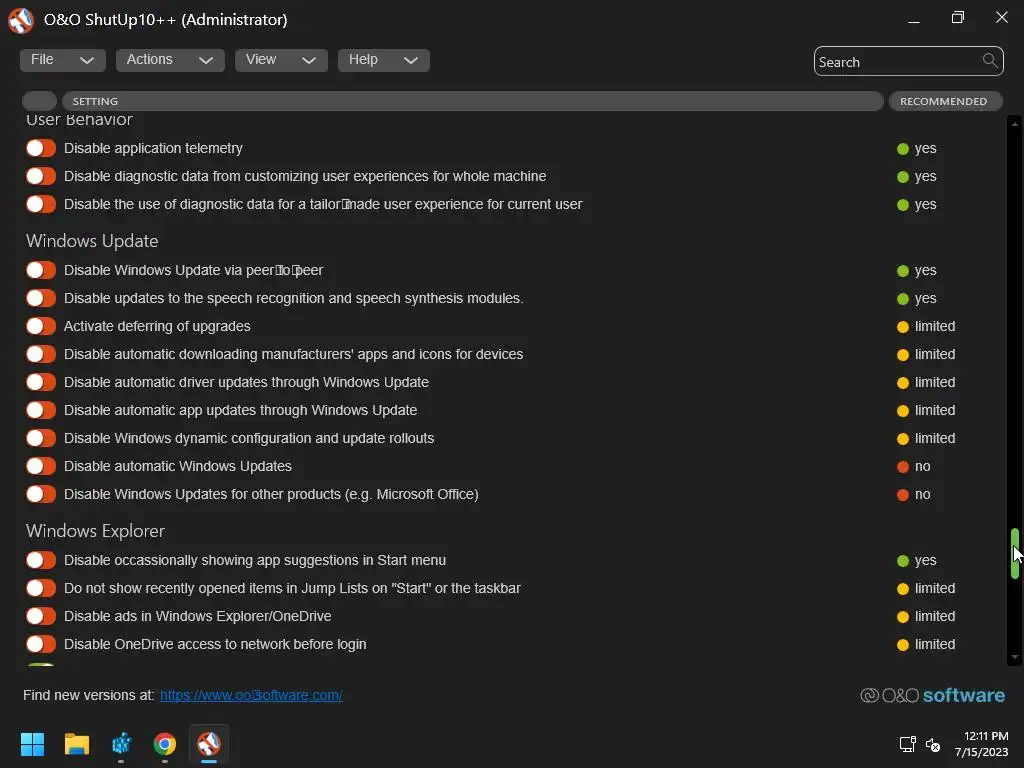Toggle Activate deferring of upgrades
The width and height of the screenshot is (1024, 768).
(40, 327)
